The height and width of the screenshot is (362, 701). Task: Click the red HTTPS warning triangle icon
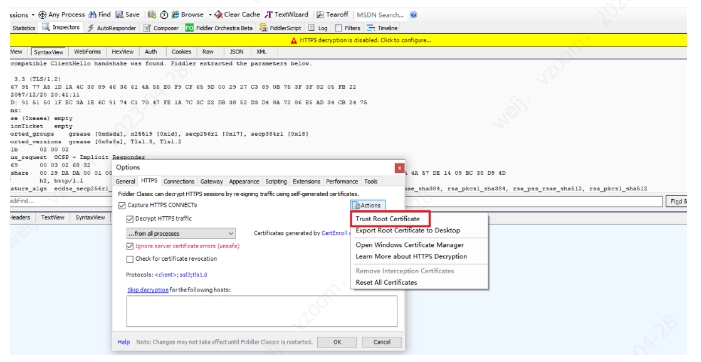294,41
